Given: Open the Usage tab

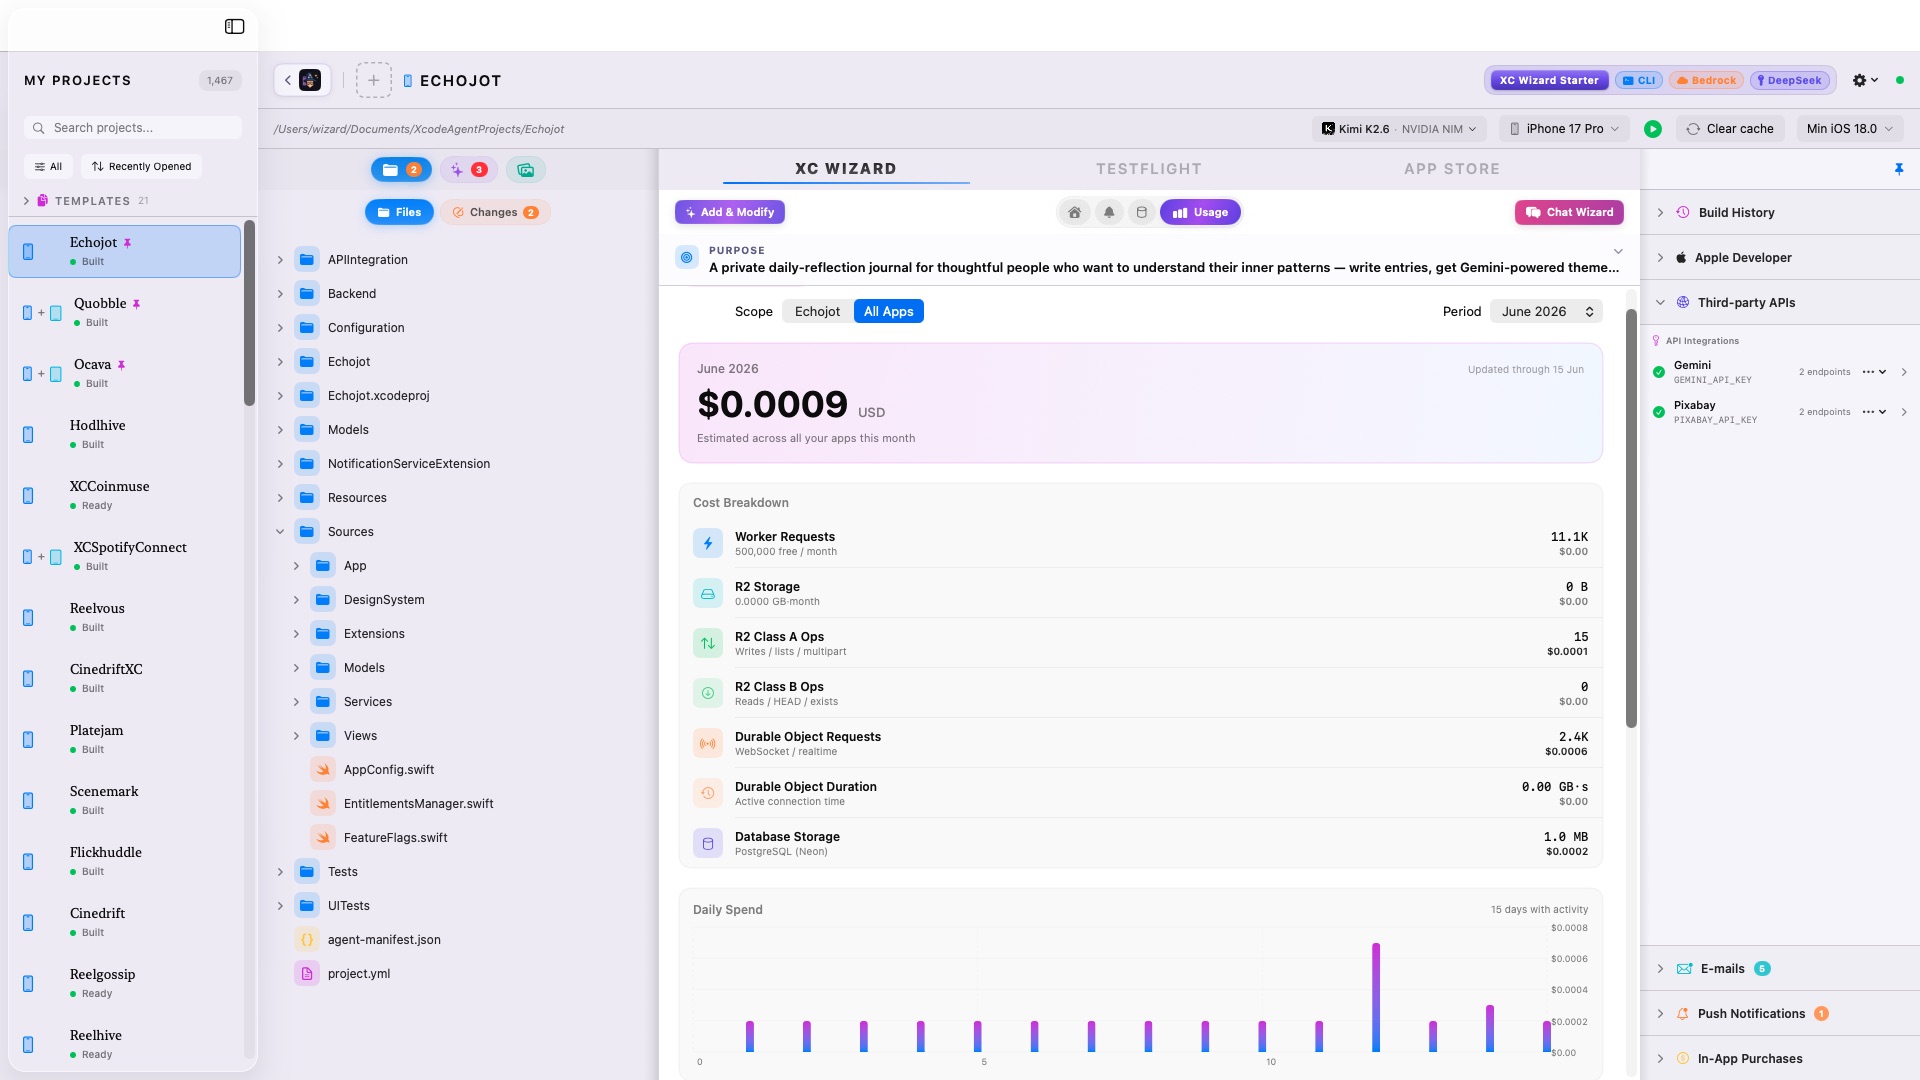Looking at the screenshot, I should point(1200,212).
